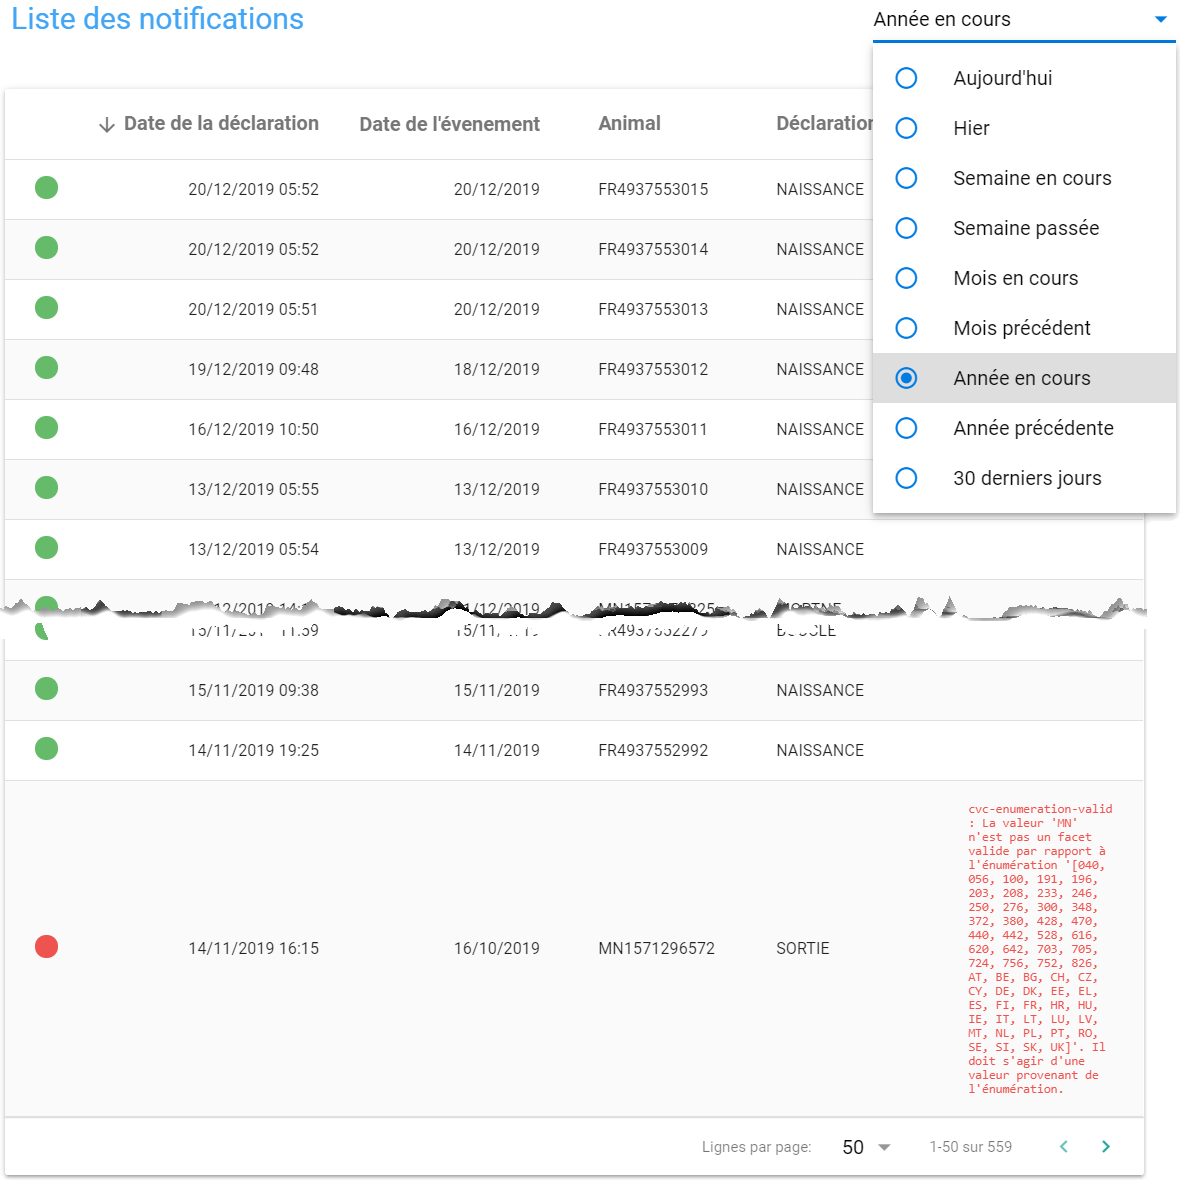Select animal ID FR4937552993
This screenshot has width=1180, height=1180.
tap(653, 691)
